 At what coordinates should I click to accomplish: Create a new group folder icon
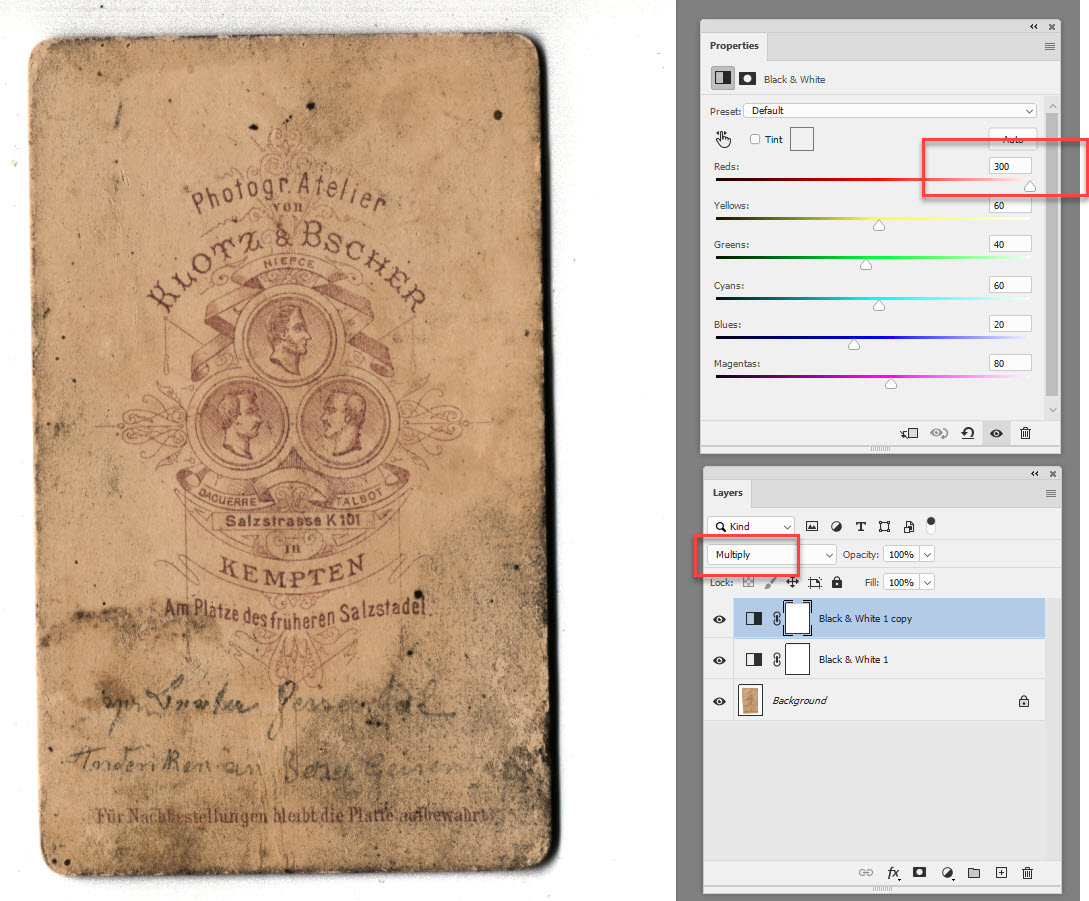pyautogui.click(x=973, y=872)
